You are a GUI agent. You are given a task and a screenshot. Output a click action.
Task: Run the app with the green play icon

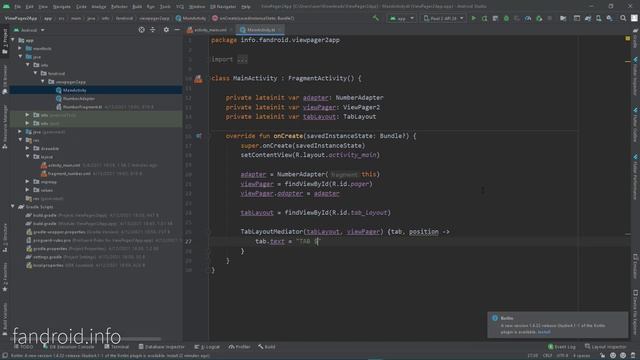point(473,18)
